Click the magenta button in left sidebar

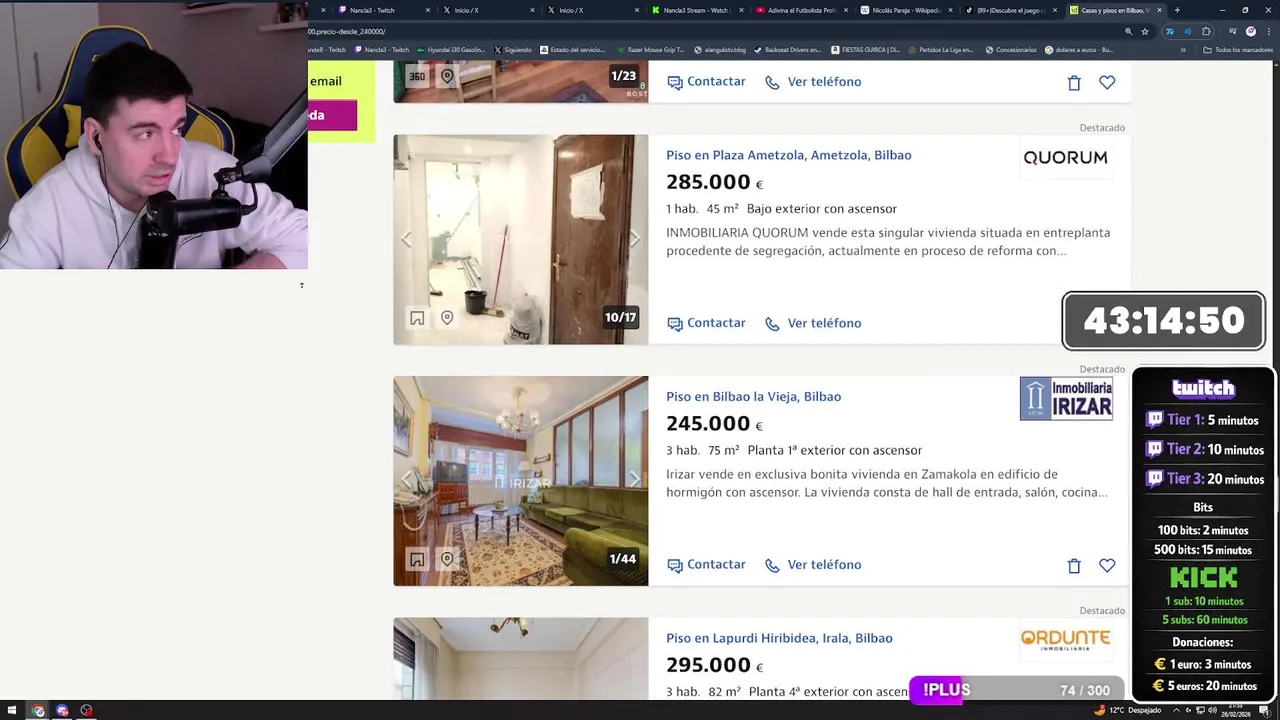[x=332, y=115]
